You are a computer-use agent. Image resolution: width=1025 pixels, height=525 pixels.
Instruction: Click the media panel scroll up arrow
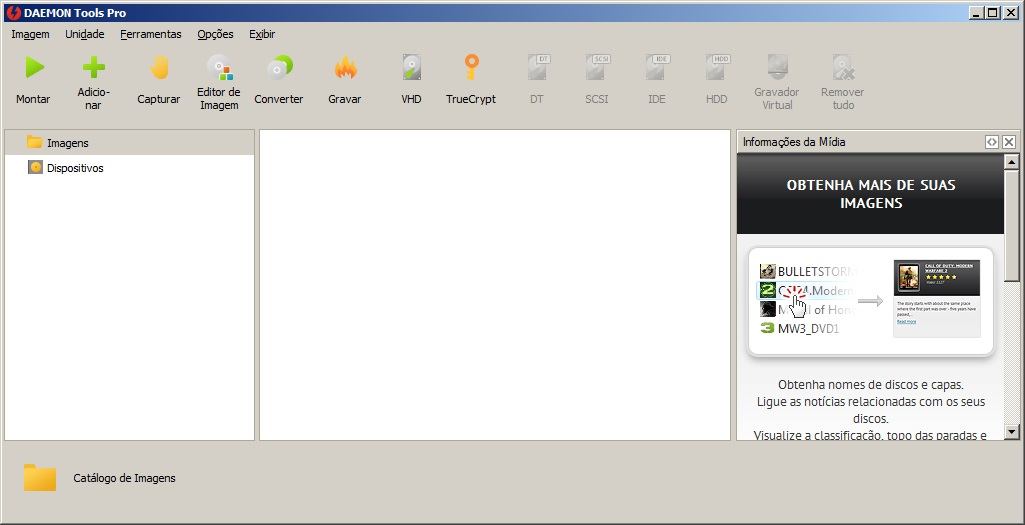(1012, 161)
